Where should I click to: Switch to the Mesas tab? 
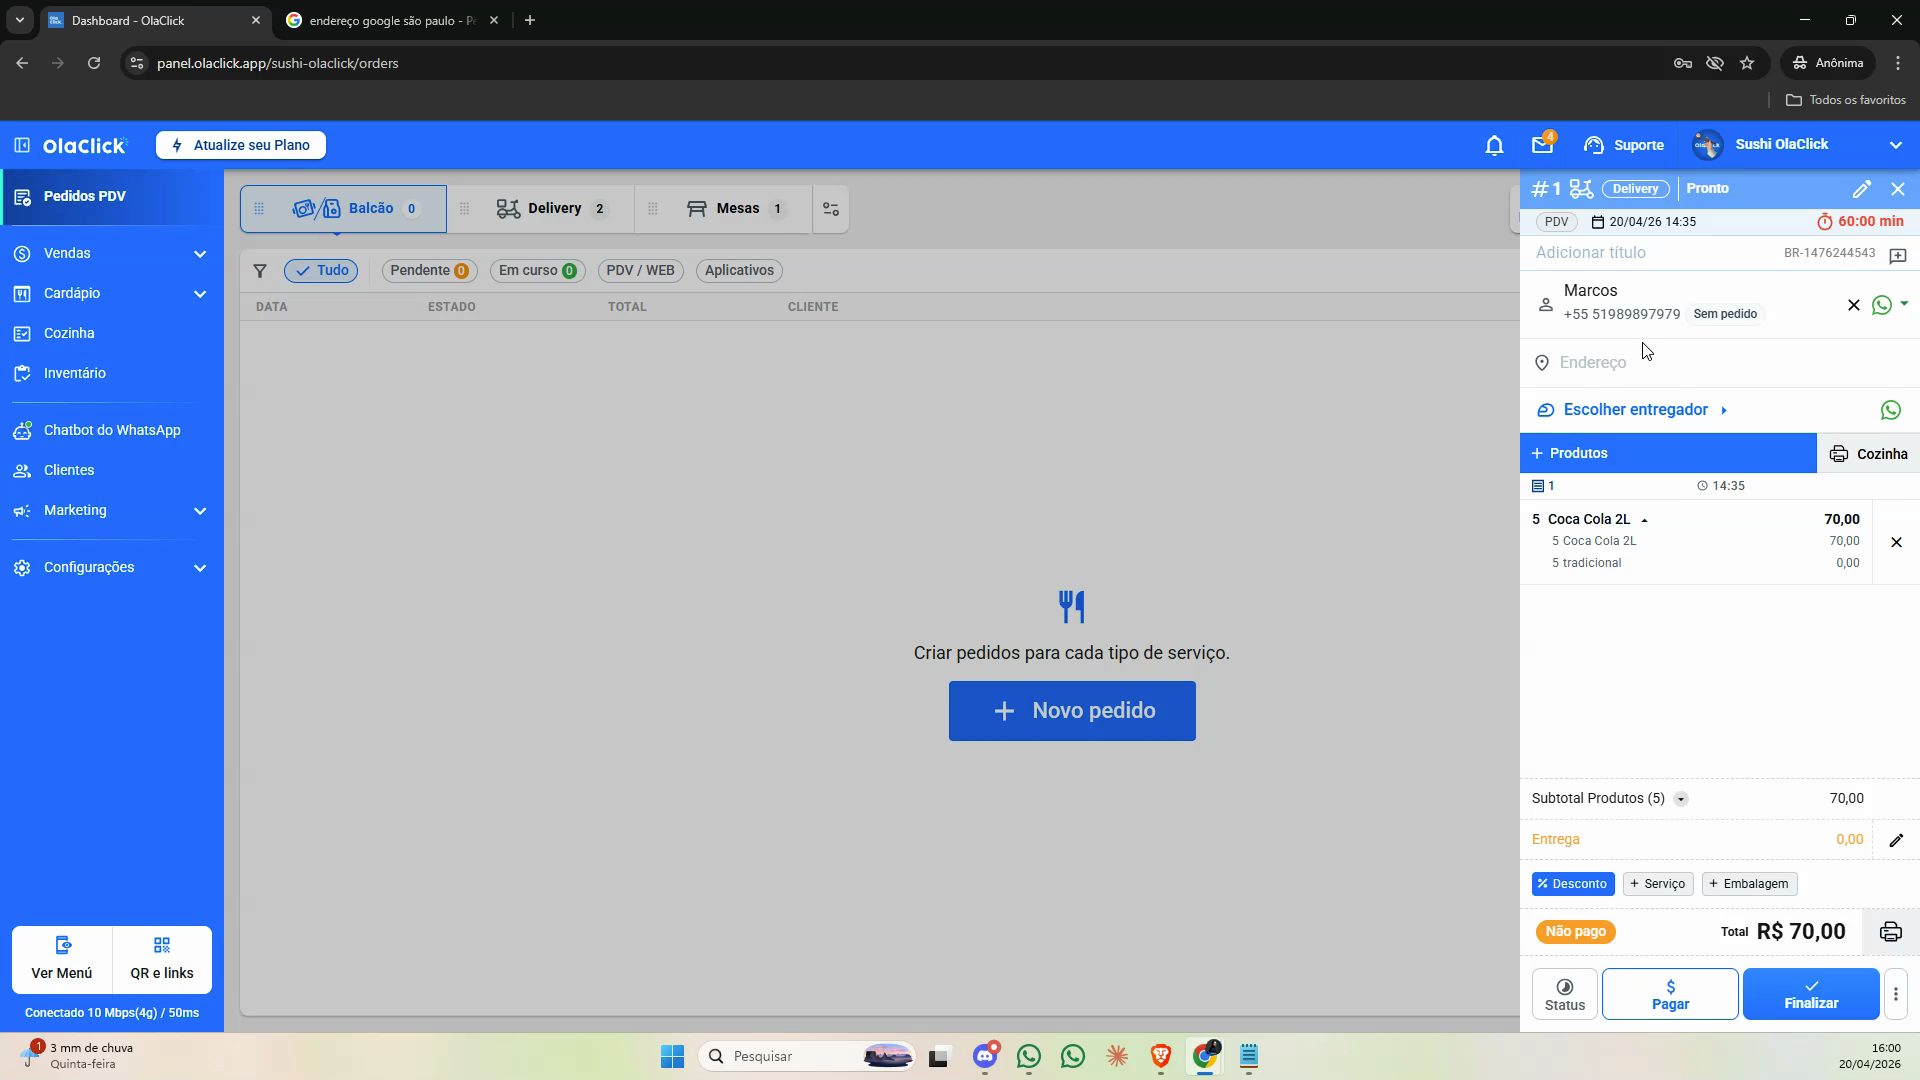(736, 209)
